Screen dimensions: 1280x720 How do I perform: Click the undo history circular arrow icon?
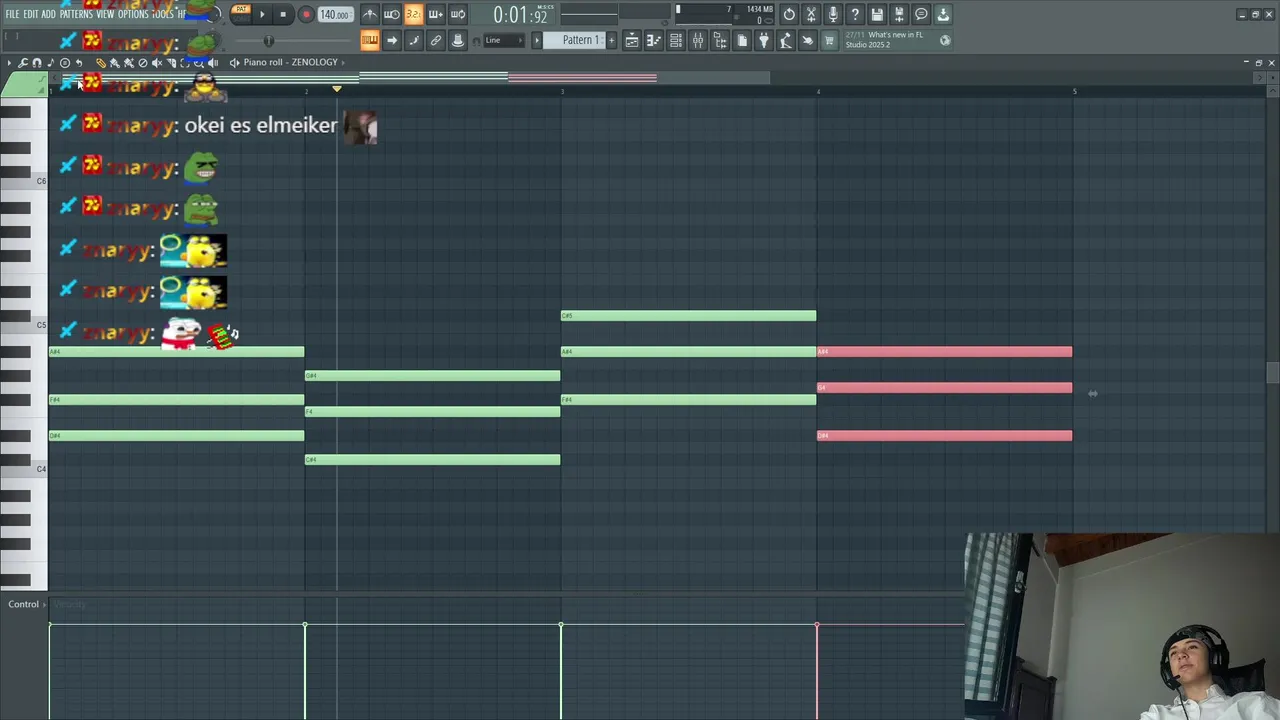pos(789,14)
